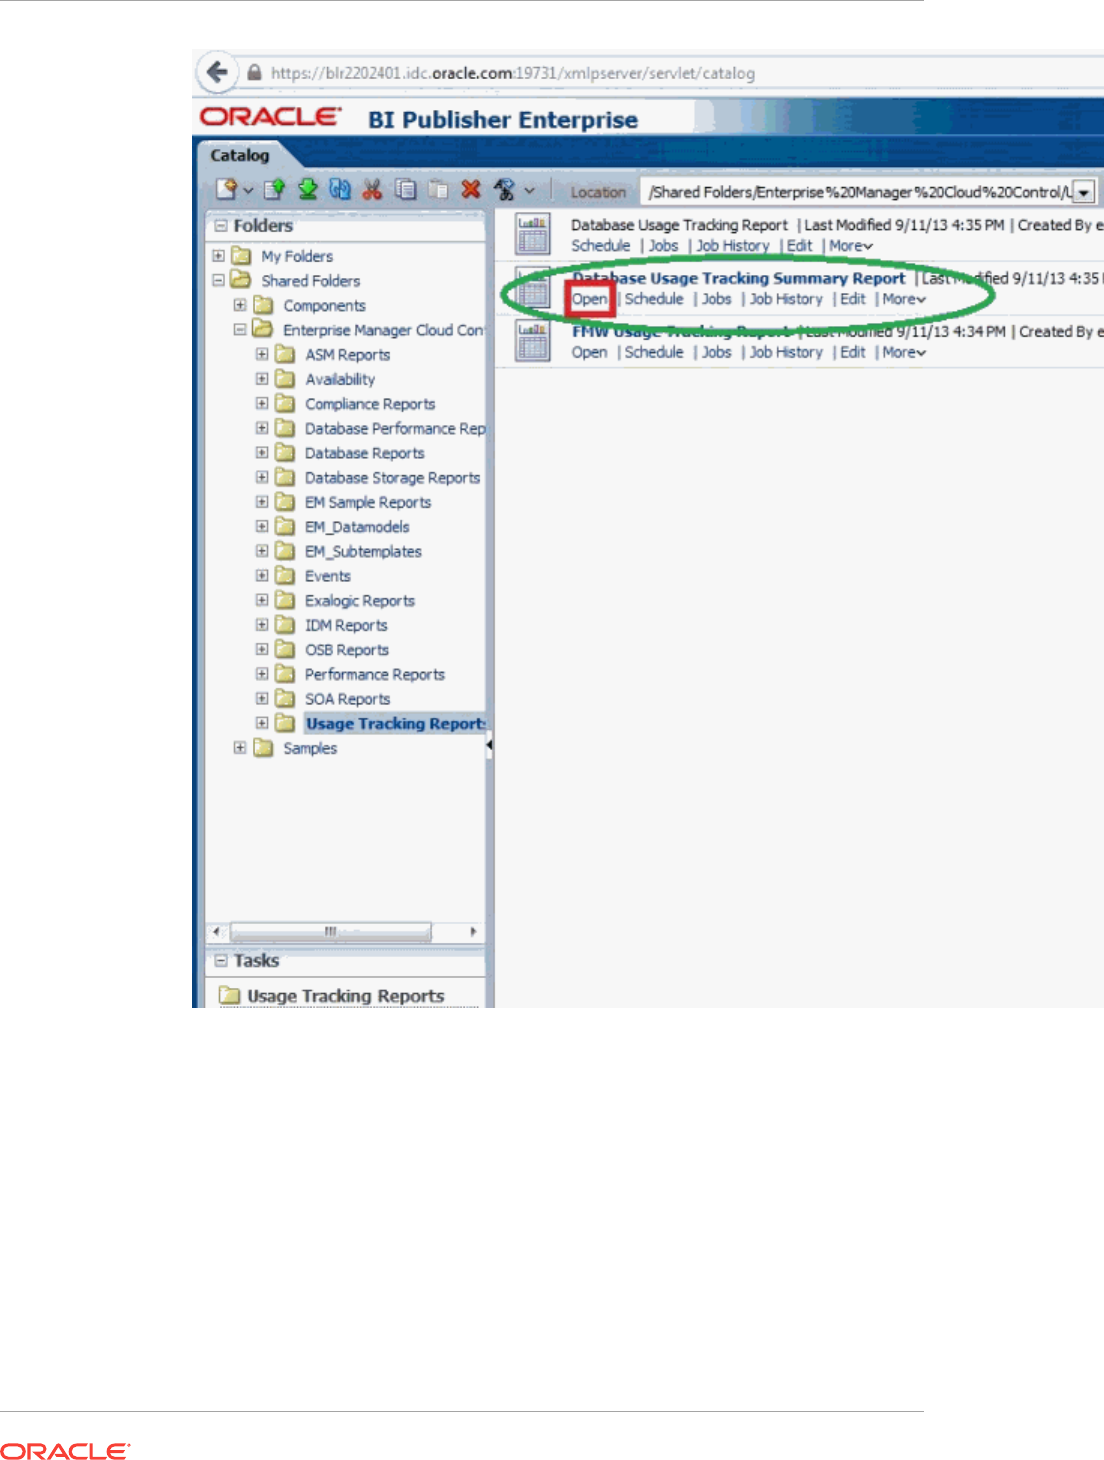Click the ASM Reports folder icon

coord(285,354)
